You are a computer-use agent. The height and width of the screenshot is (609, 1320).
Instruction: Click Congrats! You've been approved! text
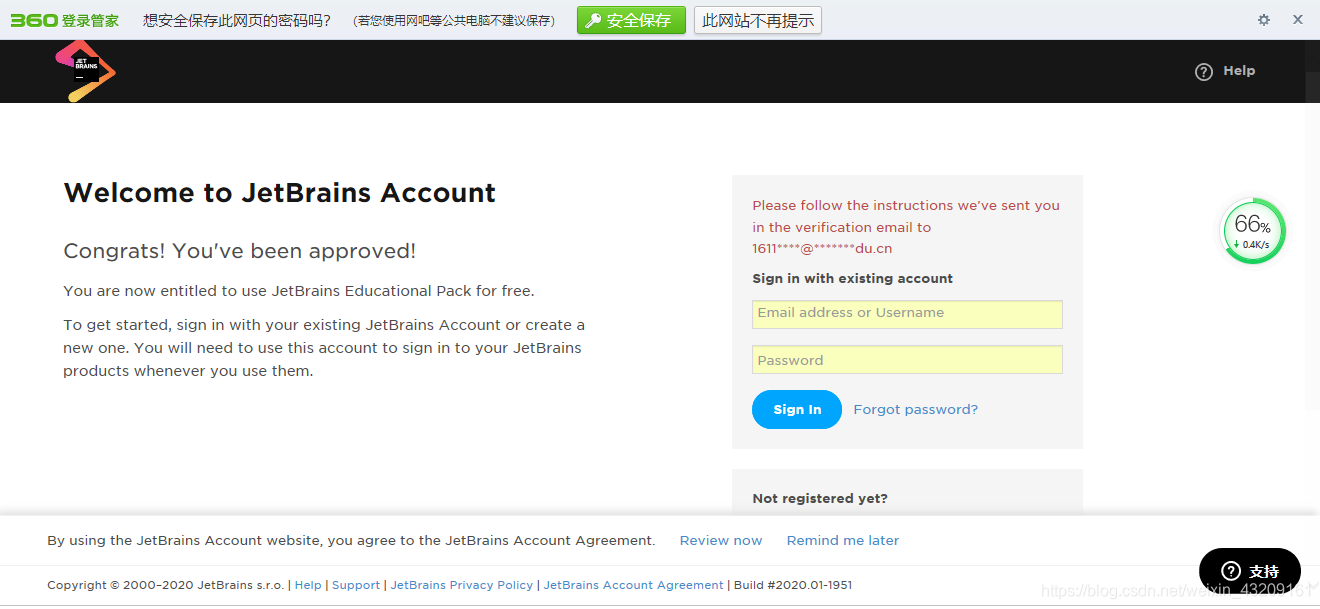(x=240, y=251)
